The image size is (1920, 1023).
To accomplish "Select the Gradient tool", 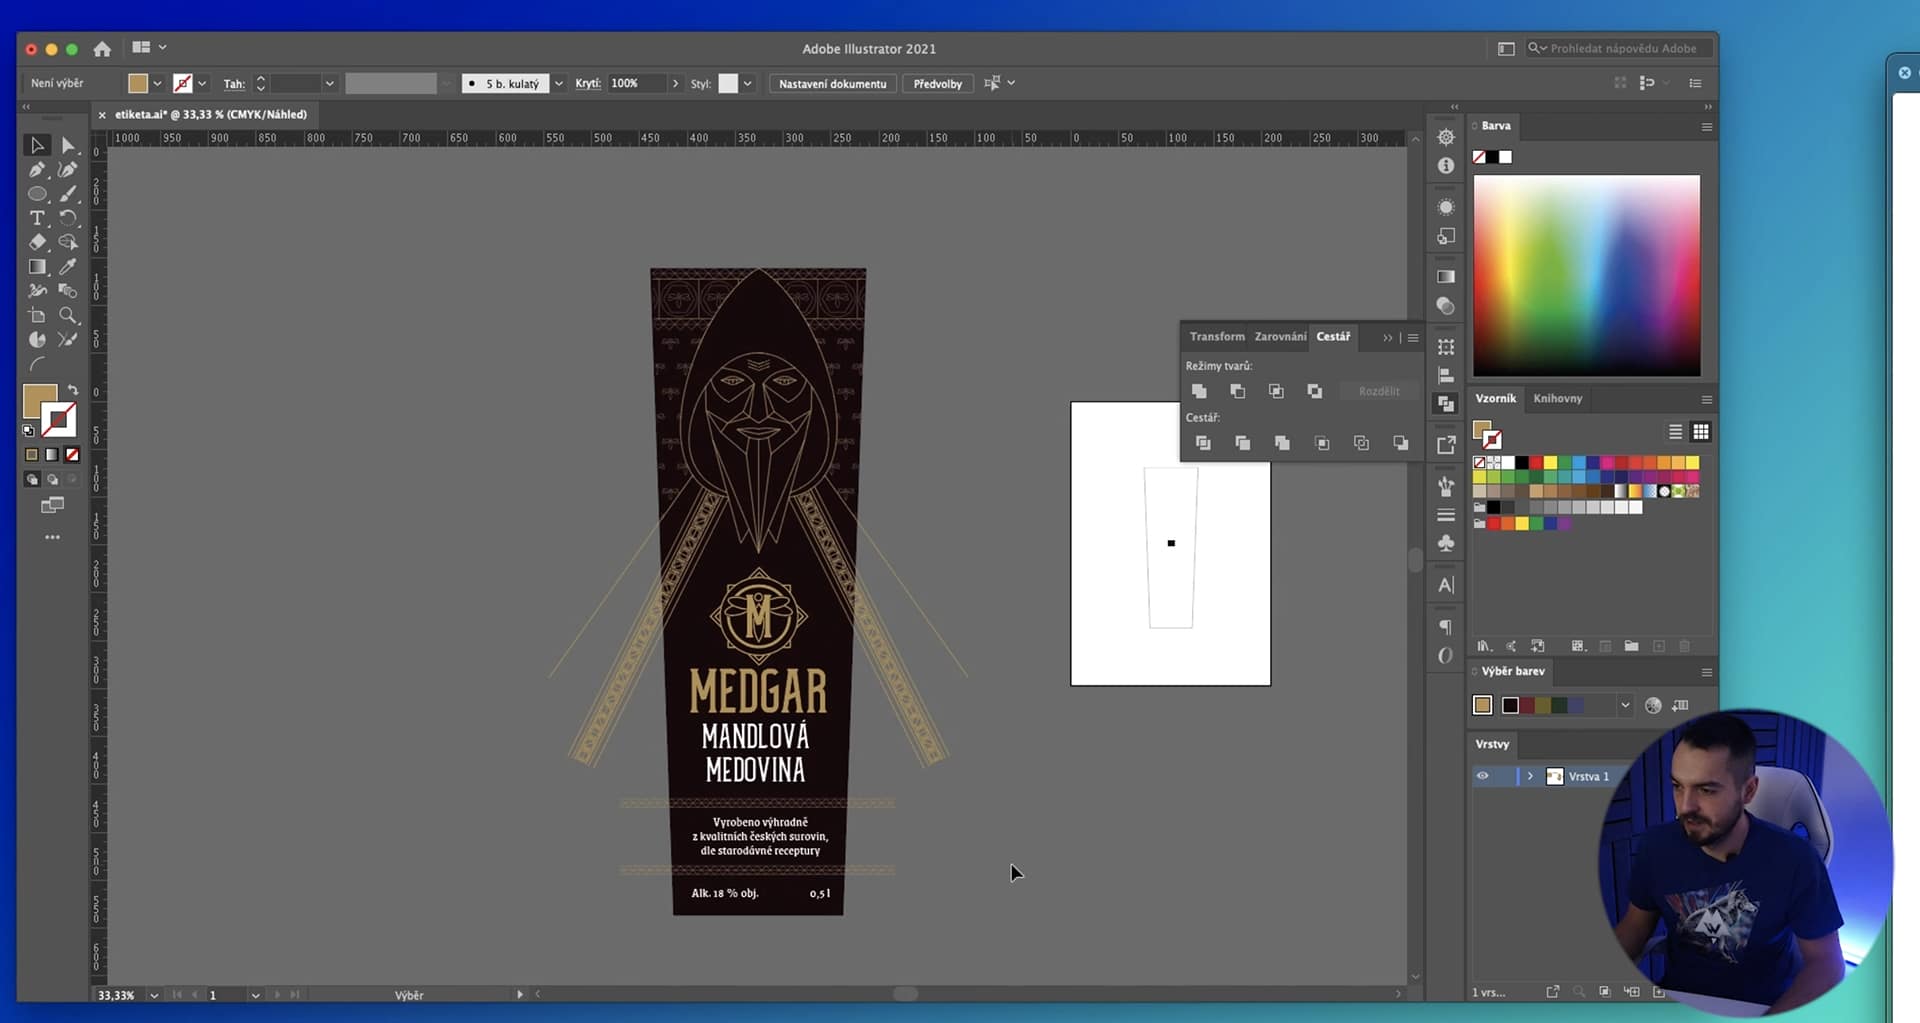I will 37,267.
